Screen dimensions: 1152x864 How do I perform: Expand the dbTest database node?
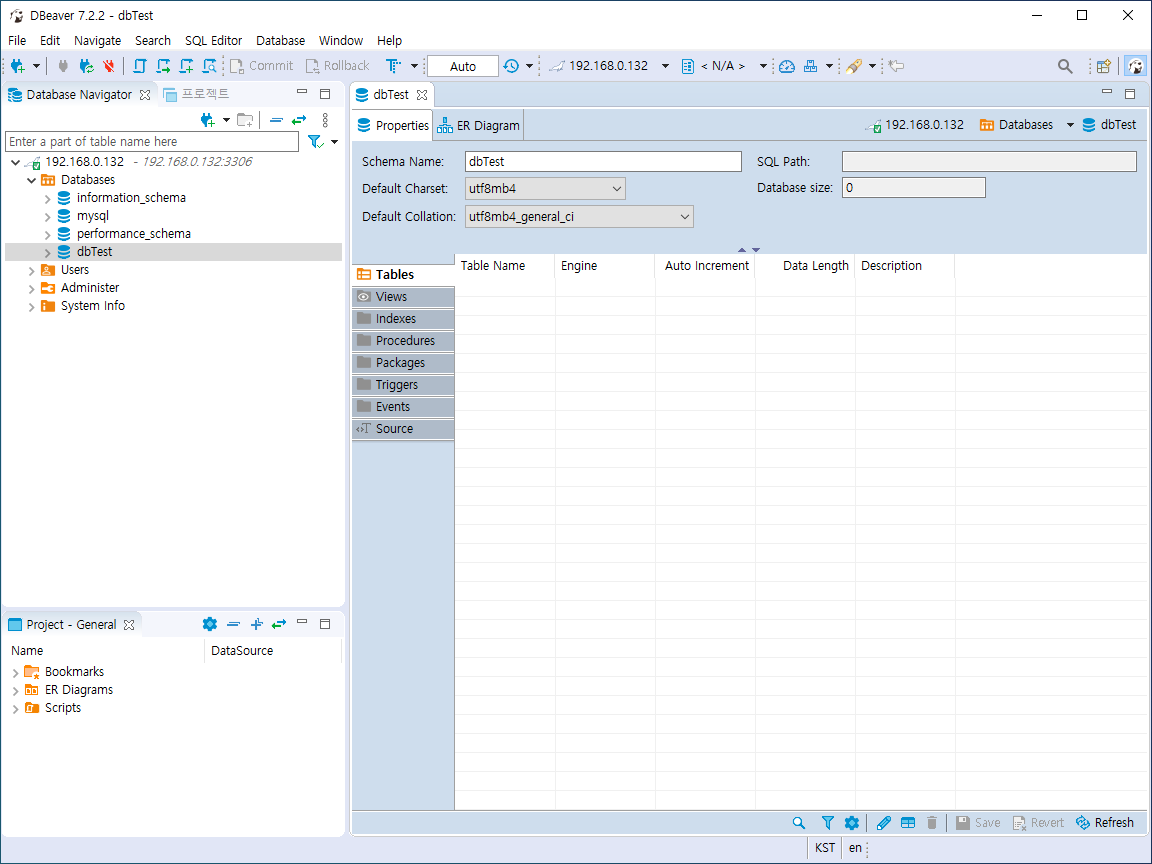pyautogui.click(x=48, y=253)
